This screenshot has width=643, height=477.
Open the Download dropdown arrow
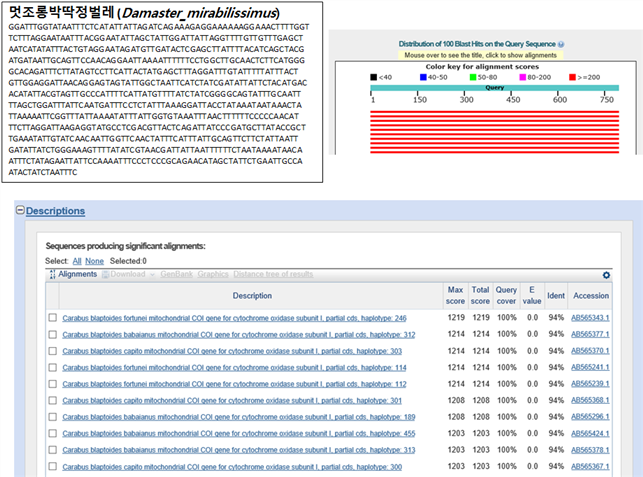[x=152, y=274]
